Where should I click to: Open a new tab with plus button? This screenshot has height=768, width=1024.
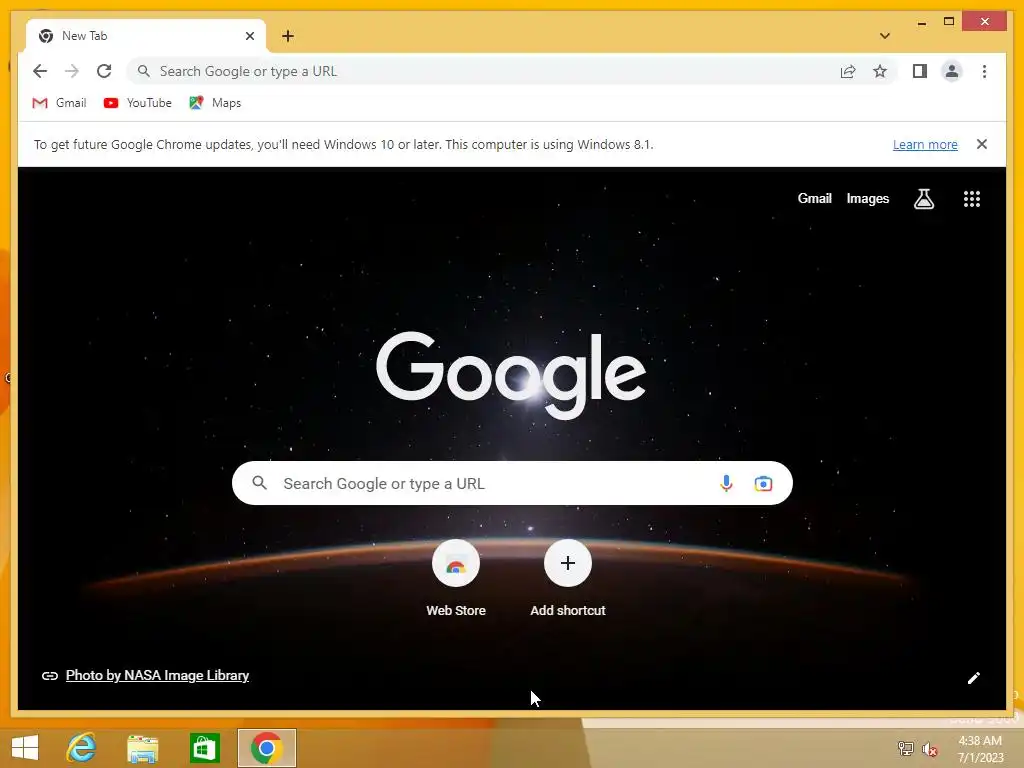tap(288, 36)
